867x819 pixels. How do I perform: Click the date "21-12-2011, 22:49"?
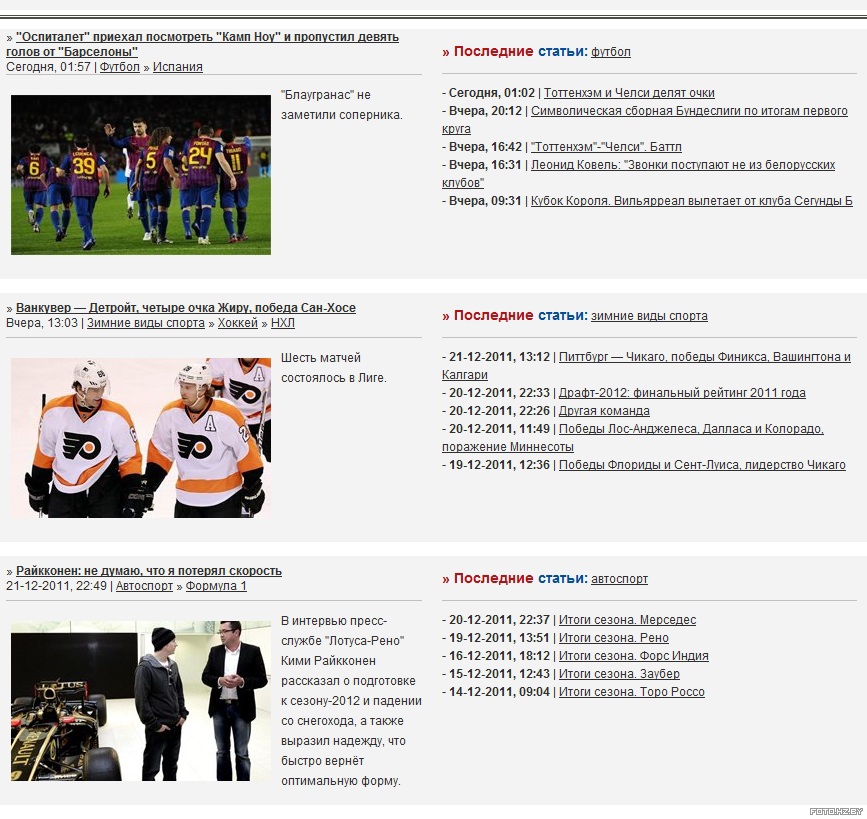pyautogui.click(x=56, y=586)
